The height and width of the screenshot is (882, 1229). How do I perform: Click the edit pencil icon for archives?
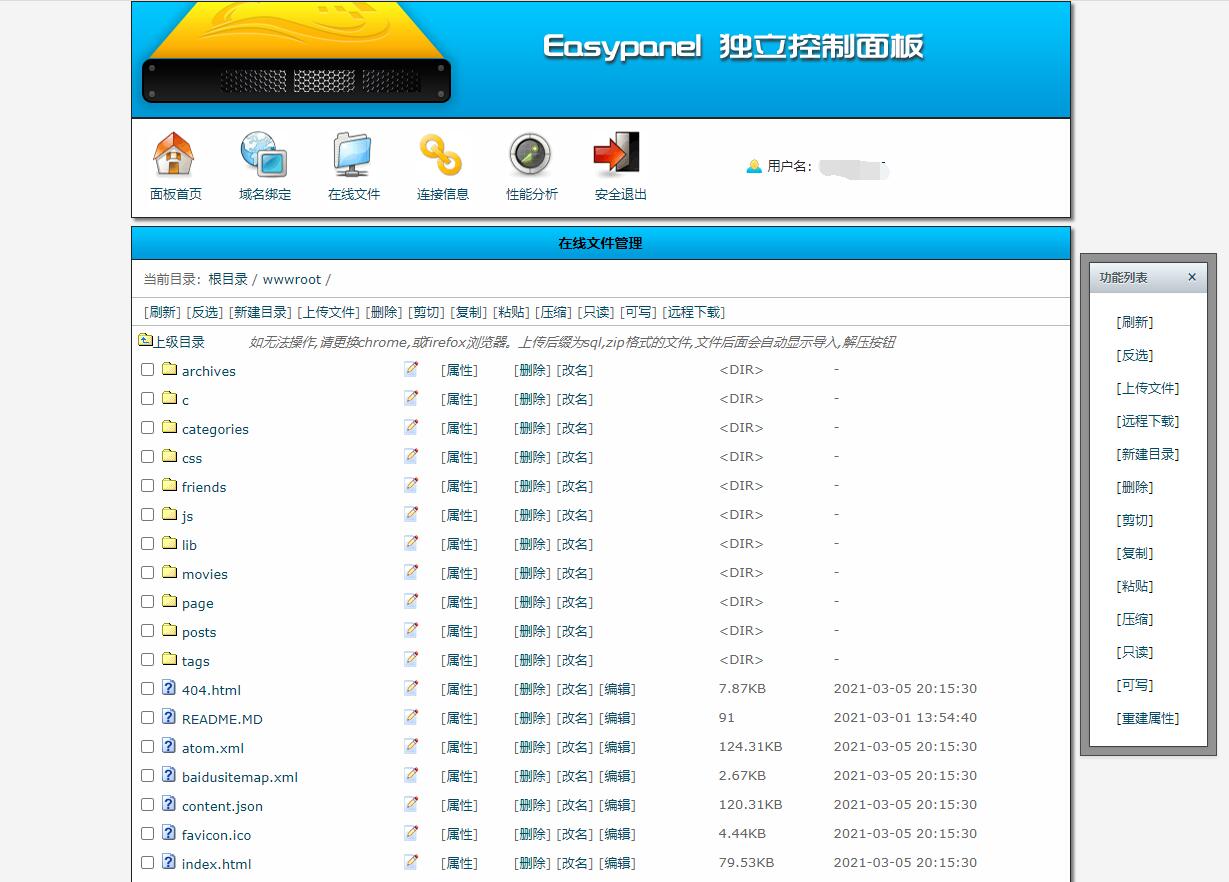(x=411, y=369)
